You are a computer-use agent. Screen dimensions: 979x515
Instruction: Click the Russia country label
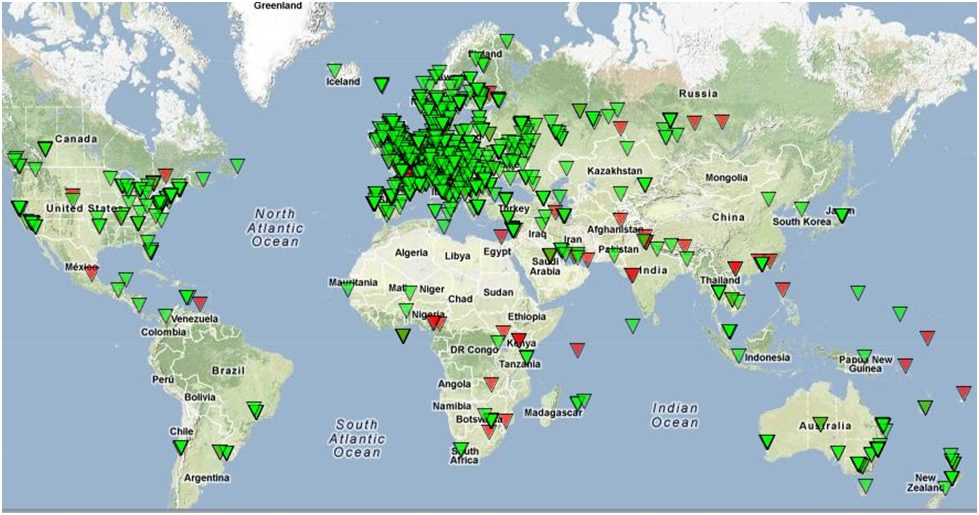pyautogui.click(x=697, y=94)
